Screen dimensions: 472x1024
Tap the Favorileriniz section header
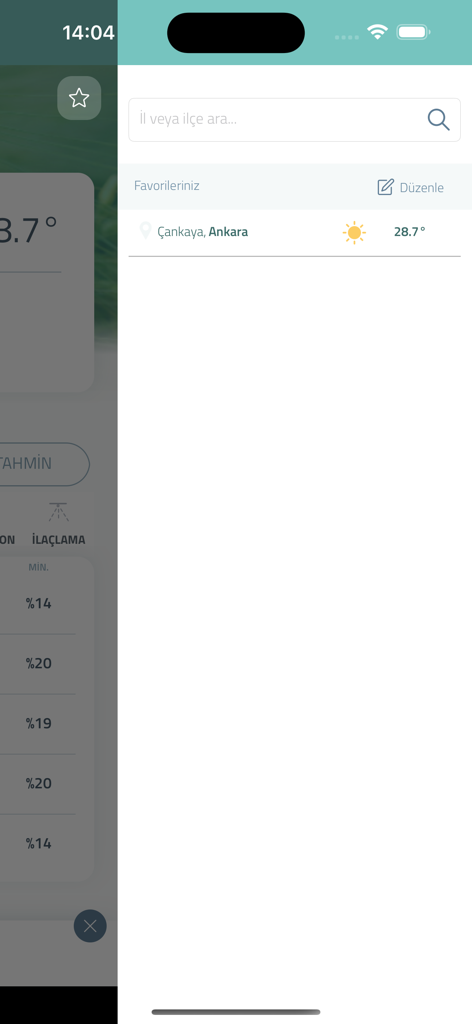point(166,185)
